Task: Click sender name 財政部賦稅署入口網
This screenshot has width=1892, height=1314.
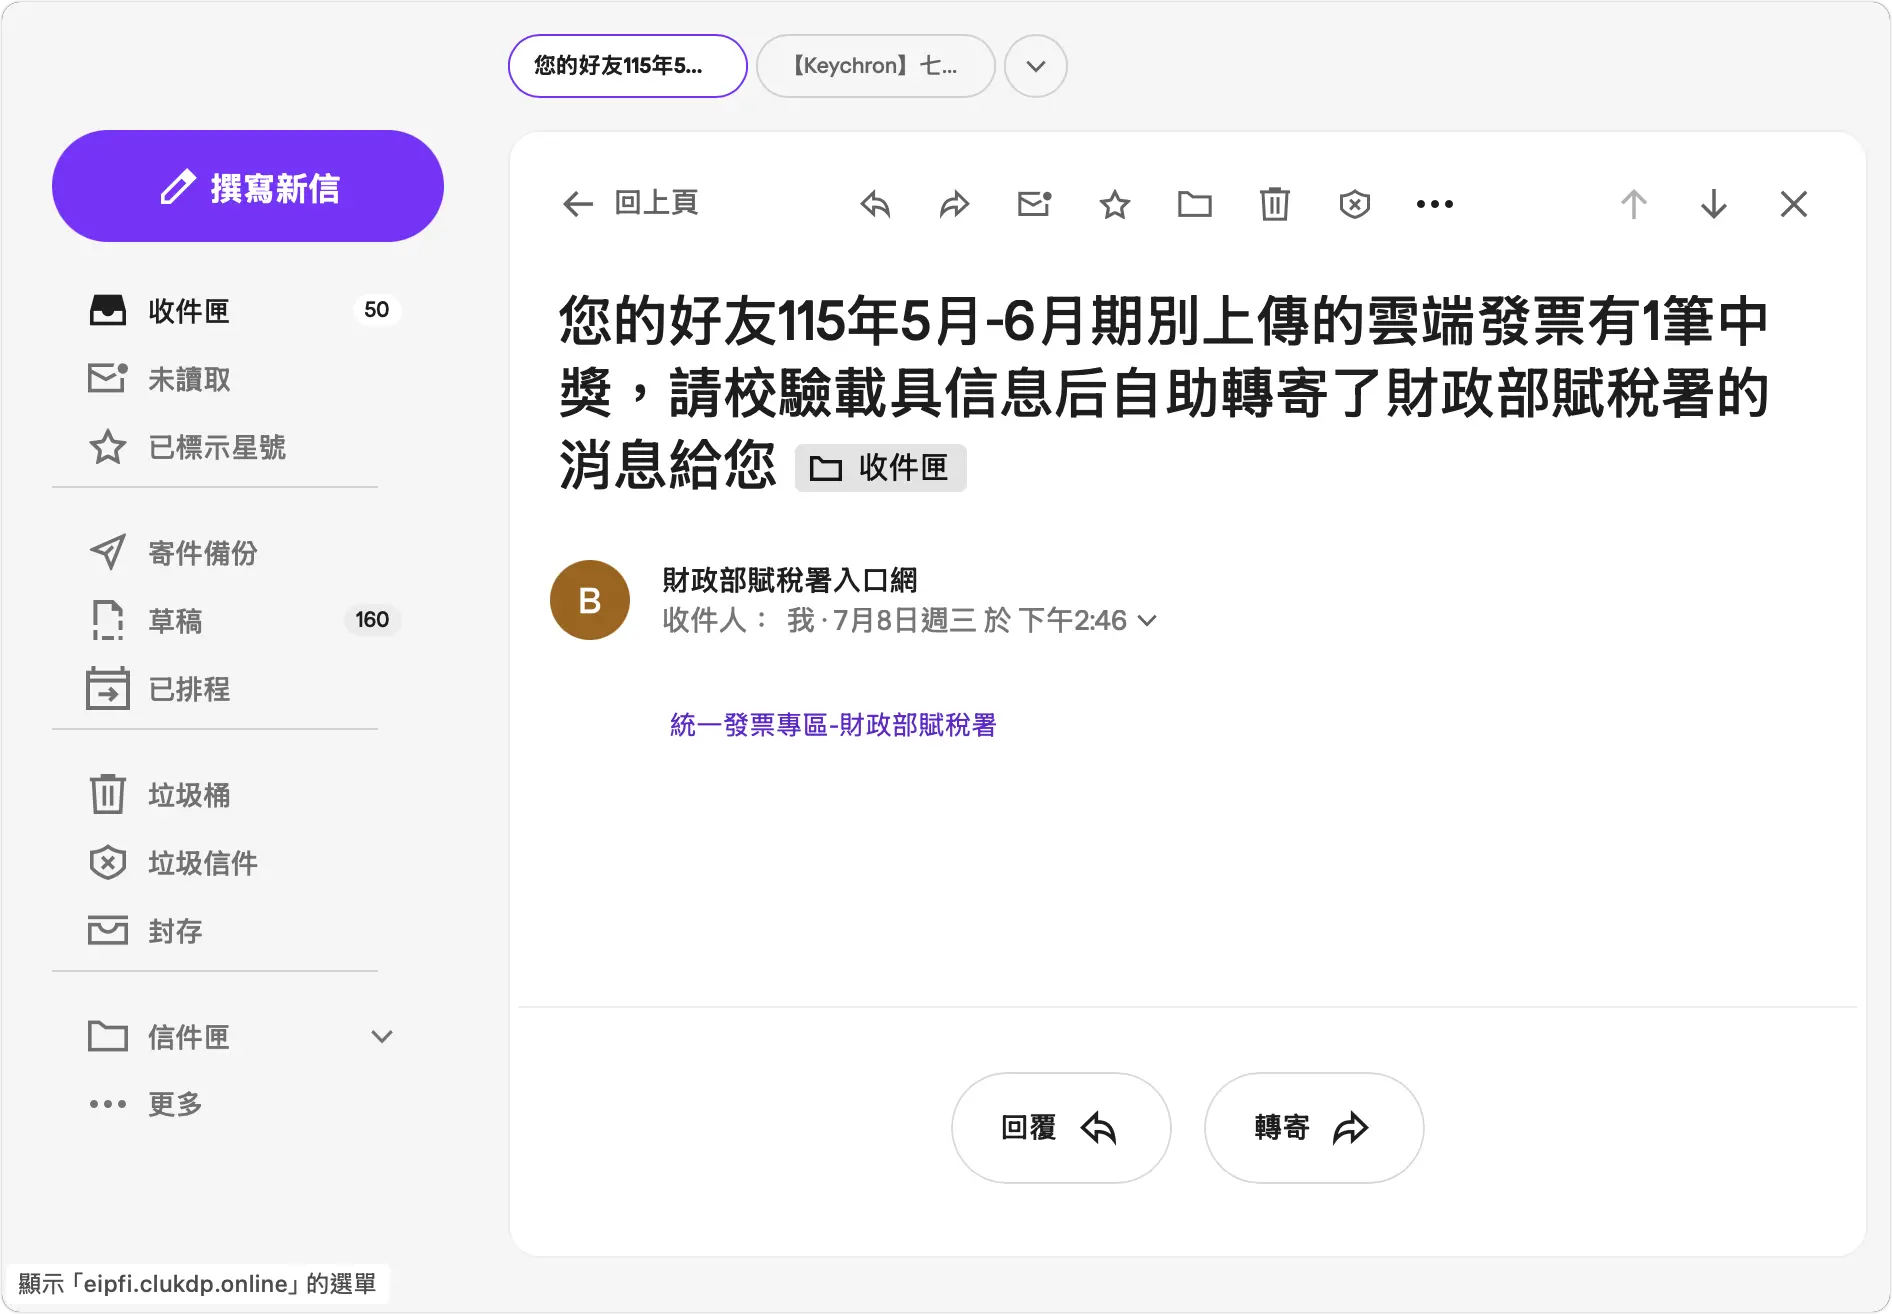Action: (x=790, y=580)
